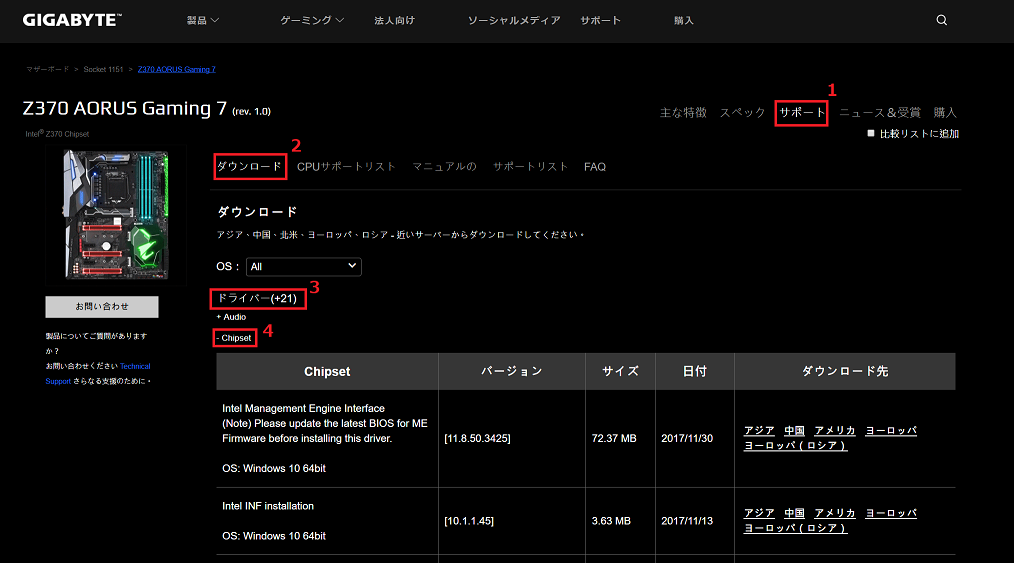Collapse the - Chipset driver section
Viewport: 1014px width, 563px height.
[x=234, y=338]
